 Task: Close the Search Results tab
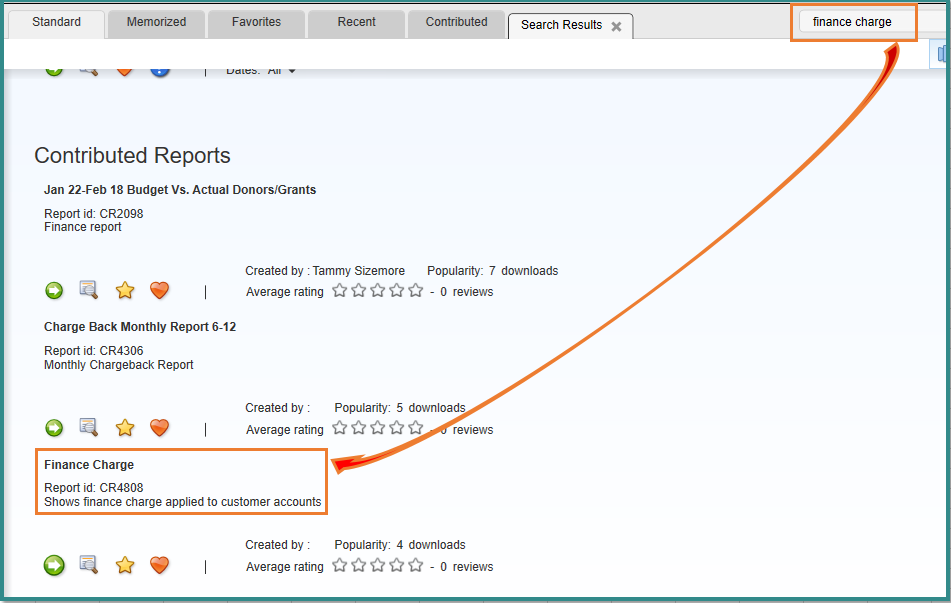click(x=616, y=26)
